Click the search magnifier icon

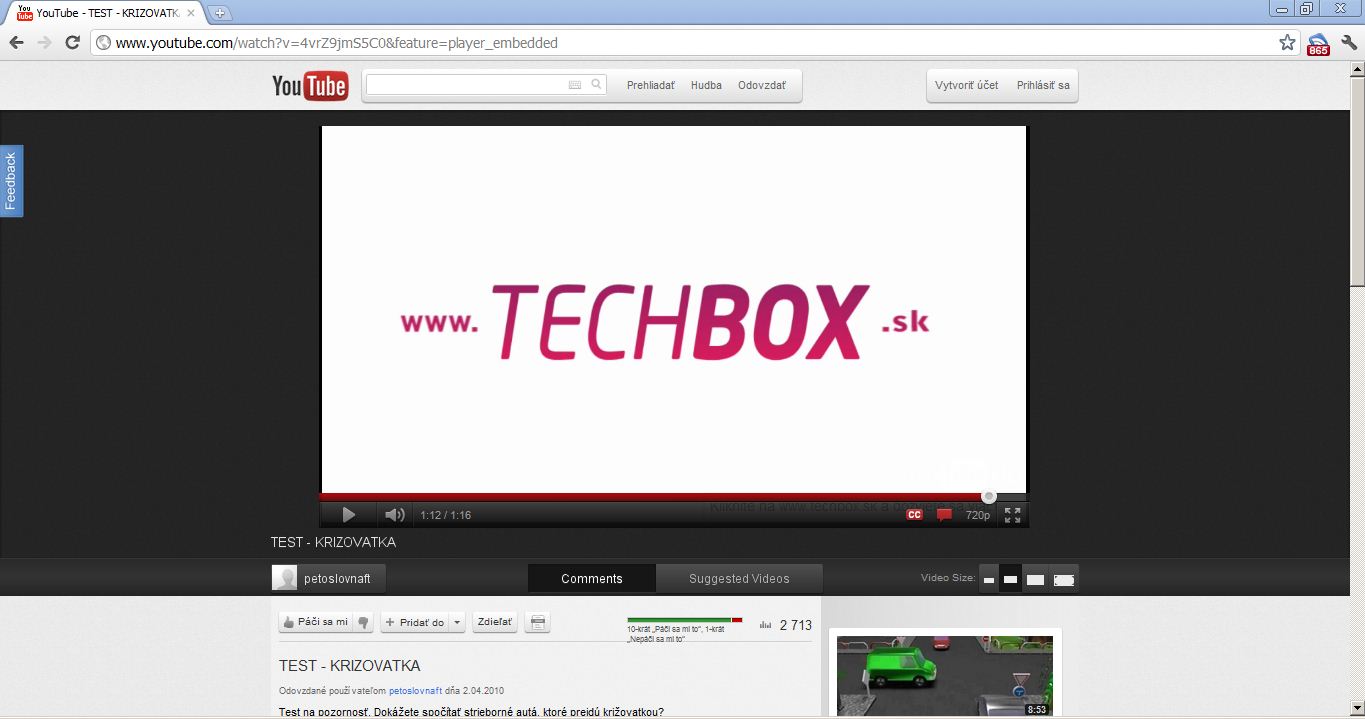click(597, 85)
